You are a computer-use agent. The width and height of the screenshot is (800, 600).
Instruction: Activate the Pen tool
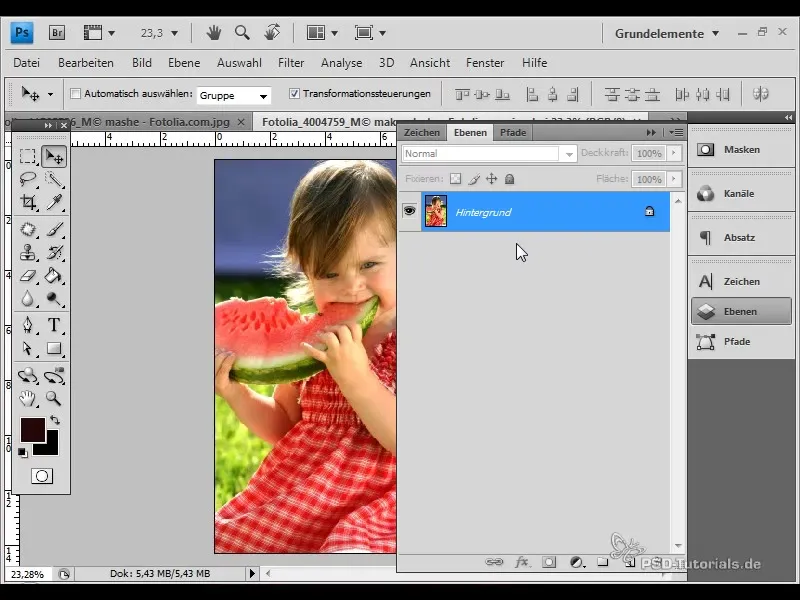tap(28, 325)
